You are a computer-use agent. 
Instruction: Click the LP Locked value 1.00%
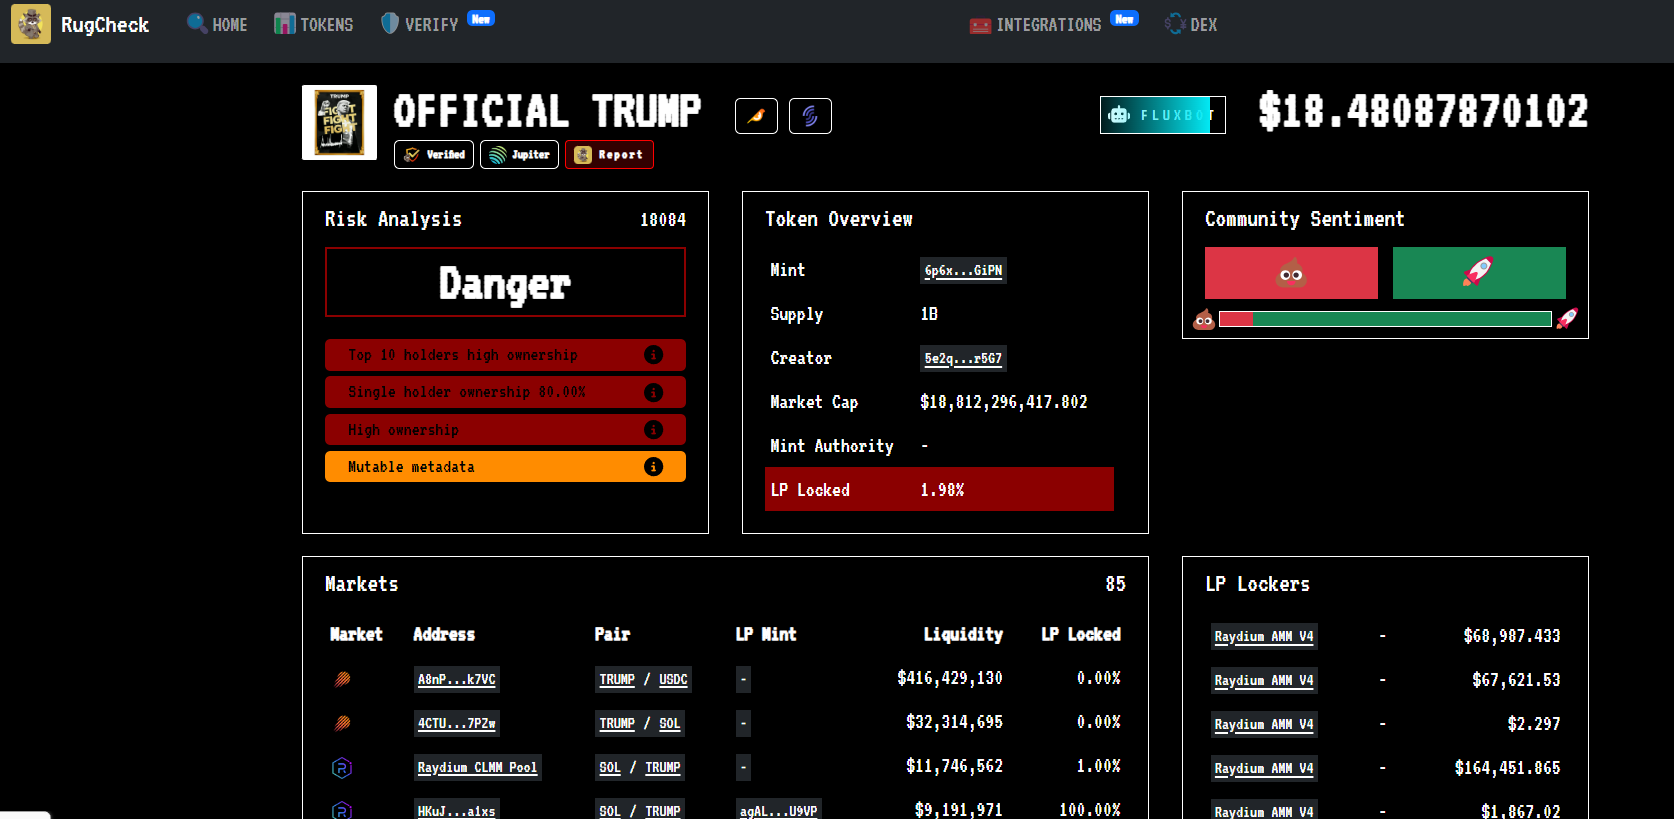(x=1098, y=766)
